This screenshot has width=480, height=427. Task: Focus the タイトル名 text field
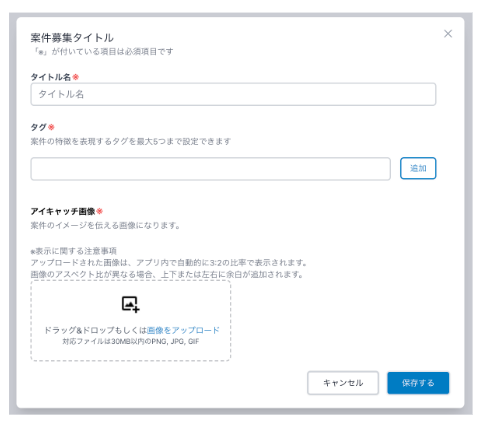point(233,94)
